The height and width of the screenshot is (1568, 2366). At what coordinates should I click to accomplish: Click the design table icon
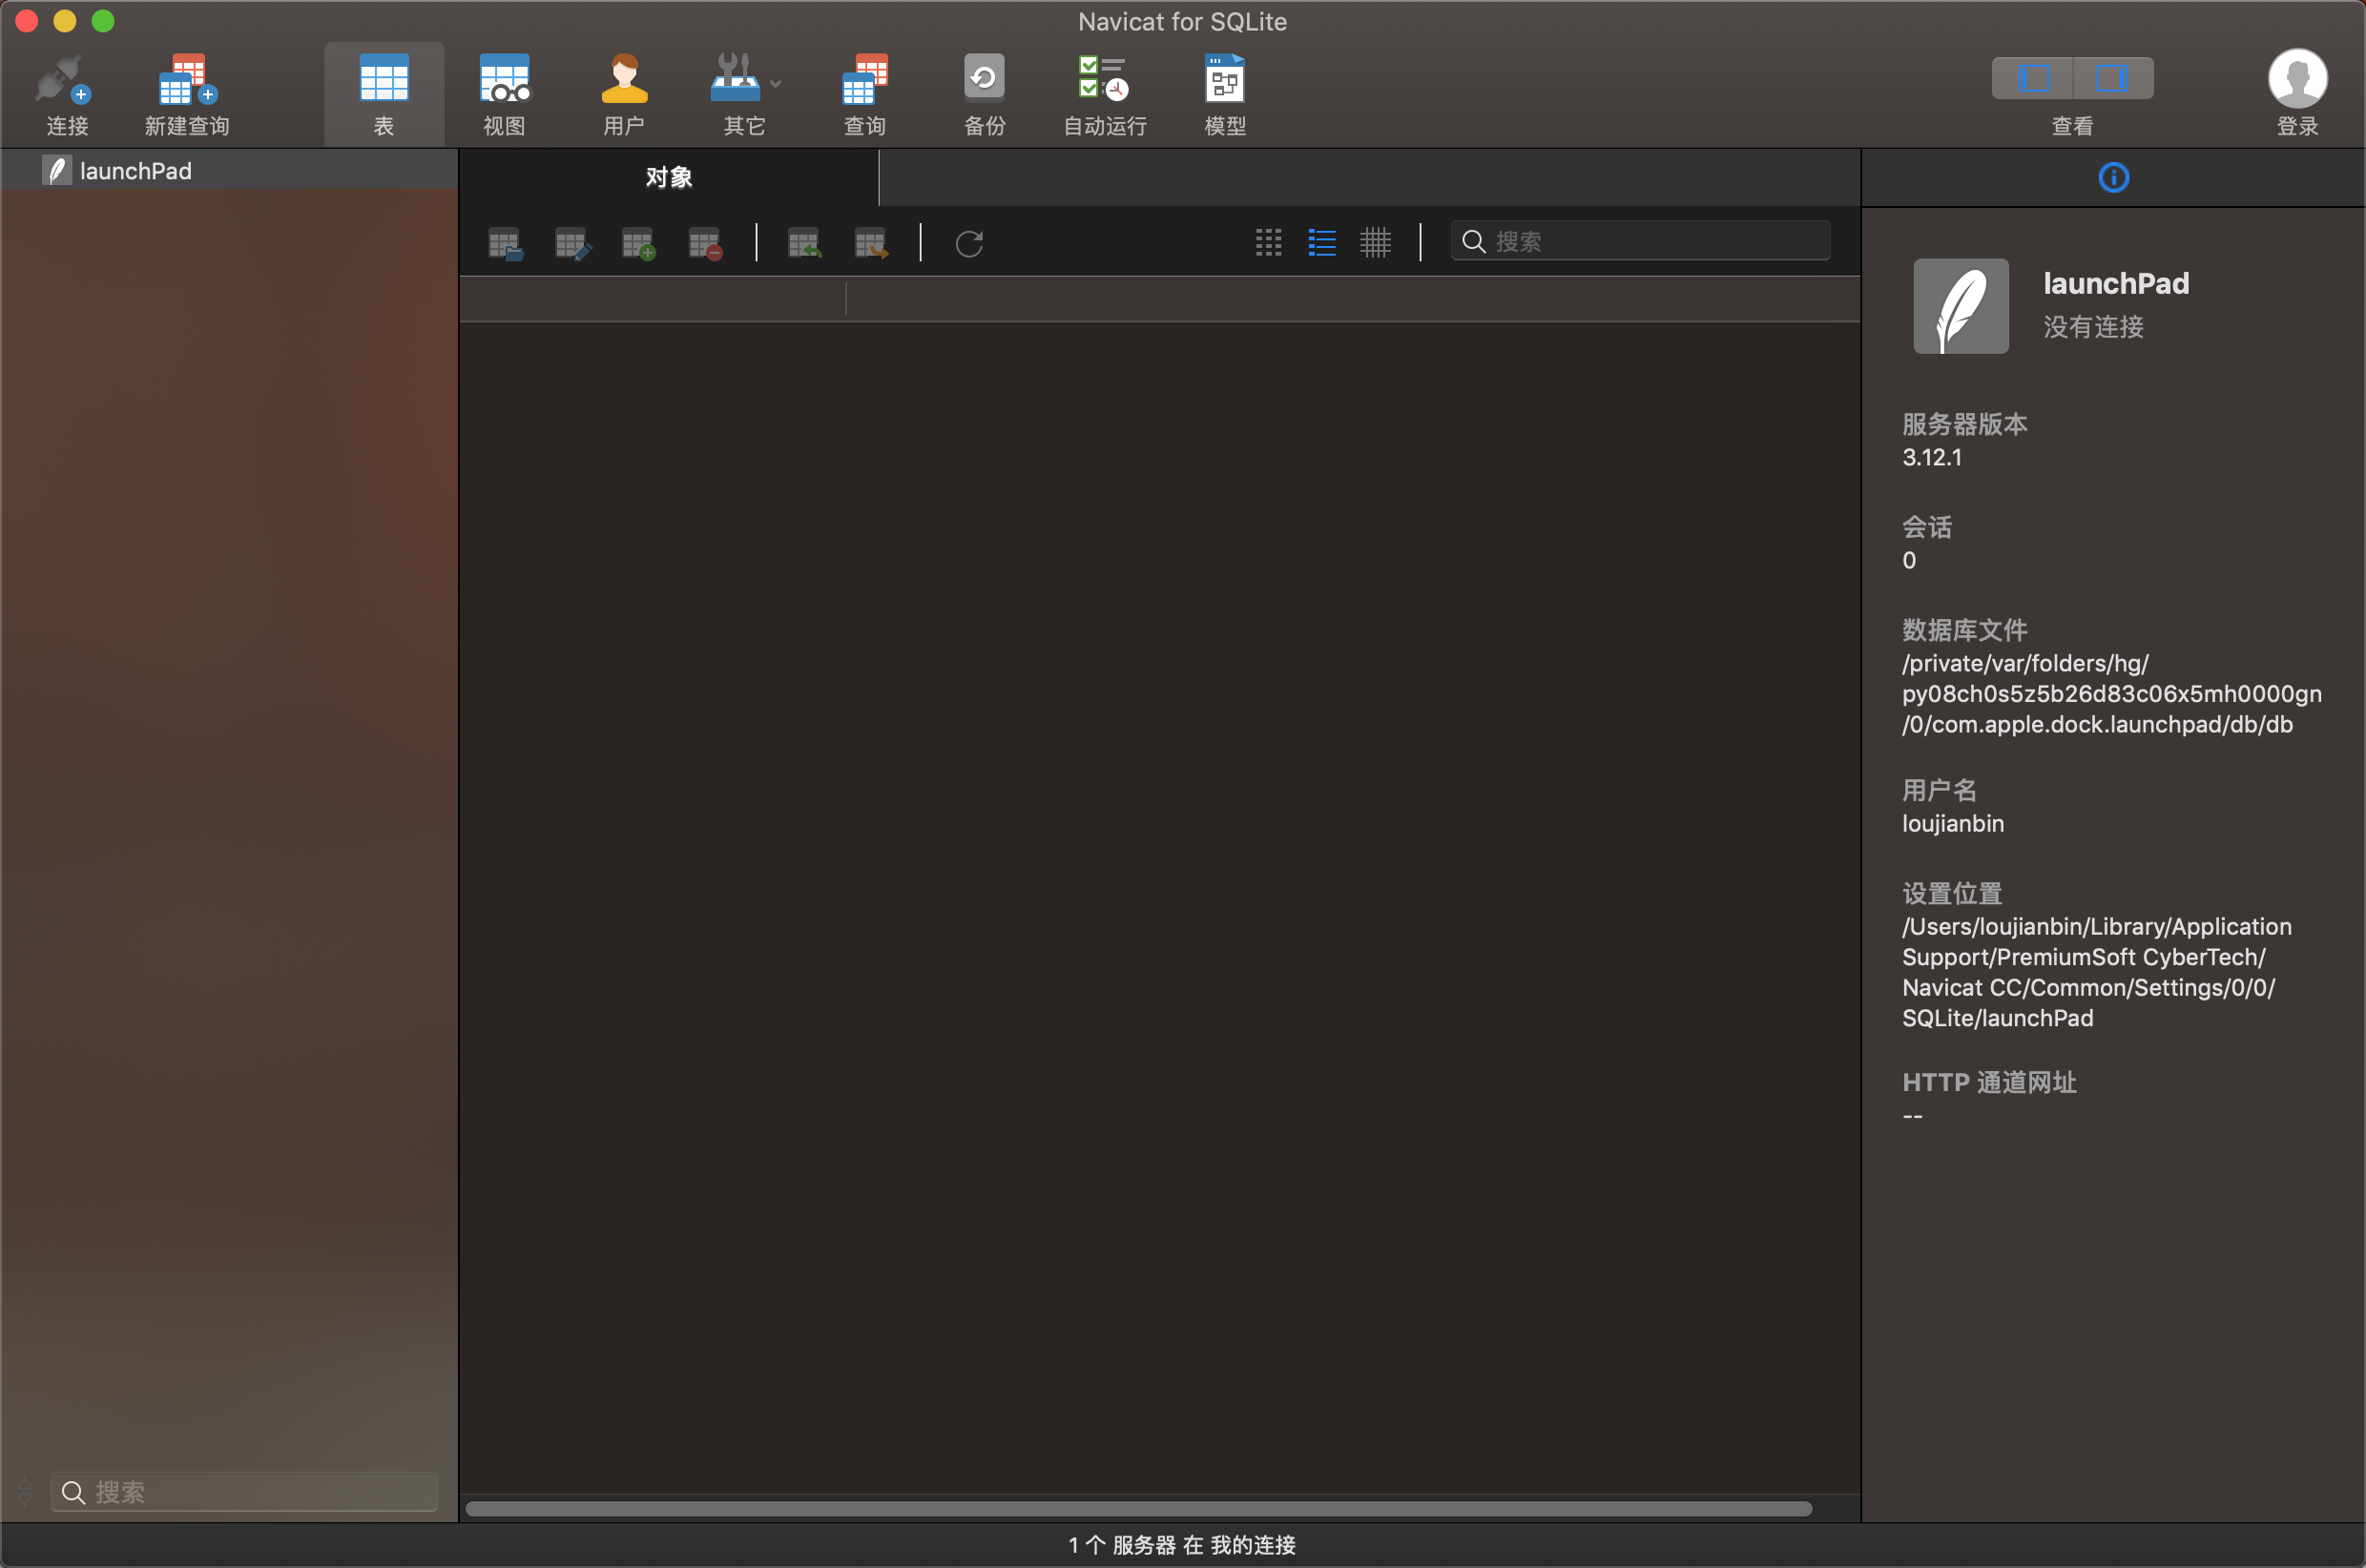(572, 244)
